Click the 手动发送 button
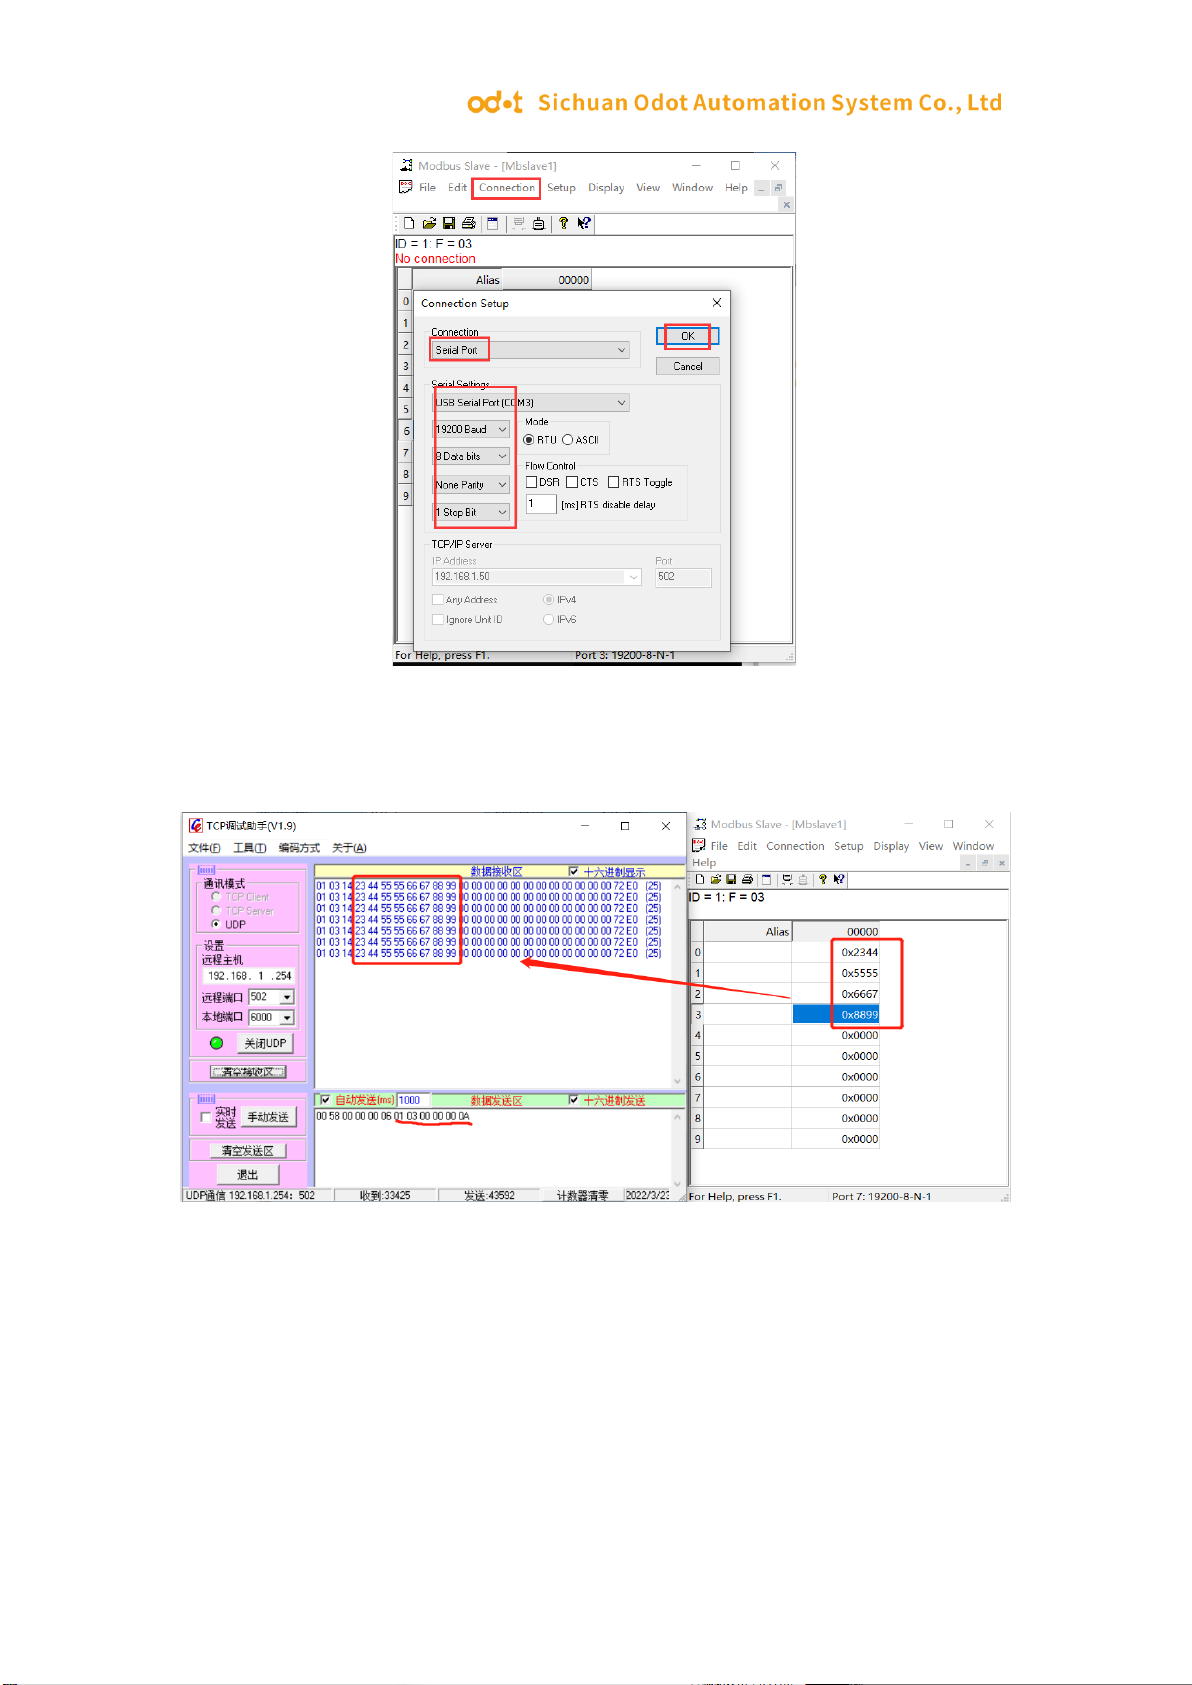Viewport: 1192px width, 1685px height. [x=268, y=1117]
